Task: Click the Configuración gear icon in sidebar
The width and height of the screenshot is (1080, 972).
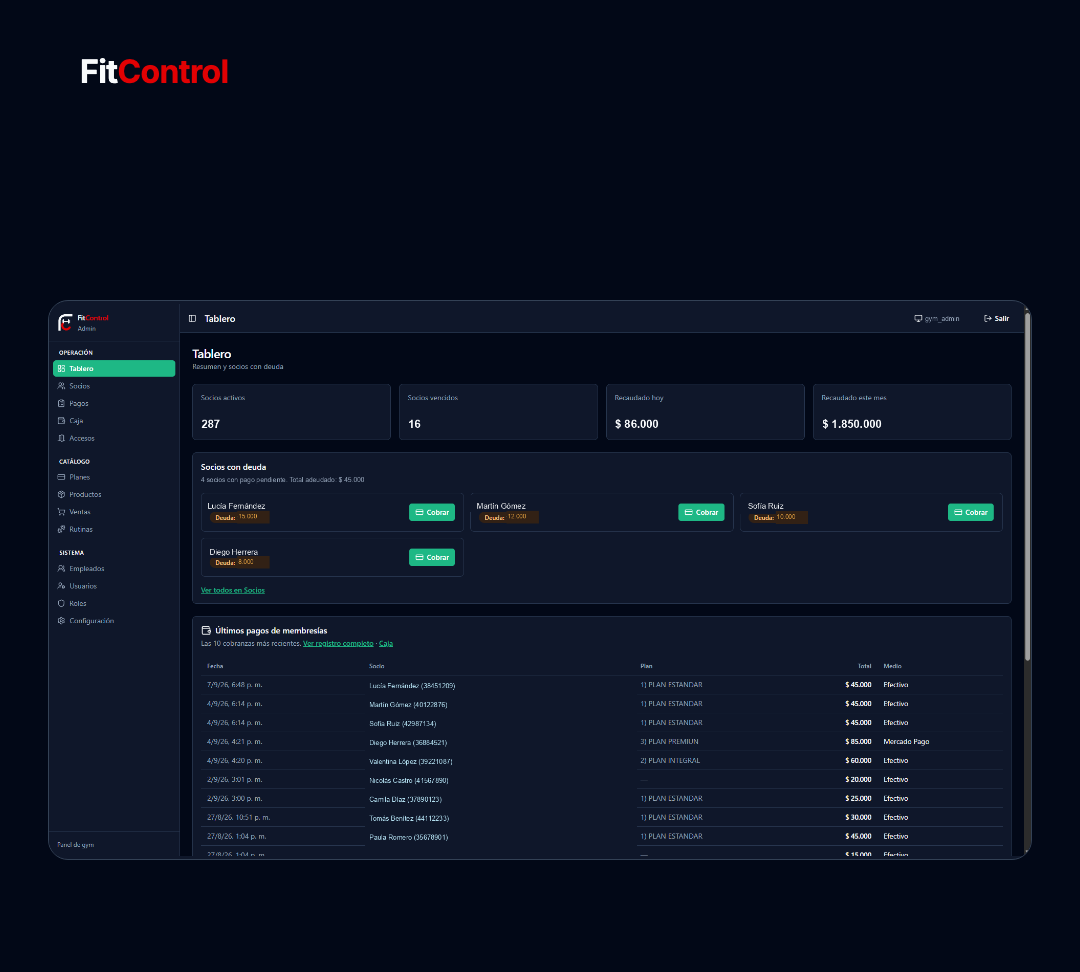Action: [x=61, y=621]
